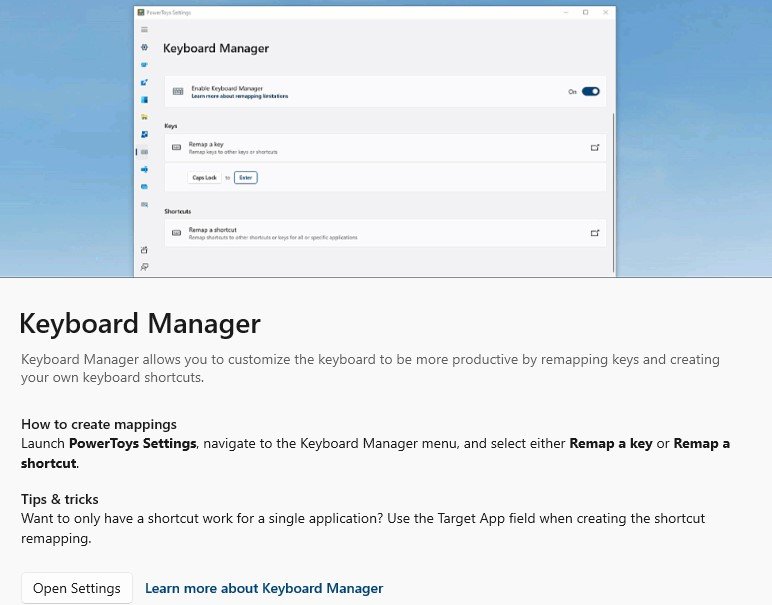Viewport: 772px width, 605px height.
Task: Click the bold PowerToys Settings text
Action: pyautogui.click(x=132, y=444)
